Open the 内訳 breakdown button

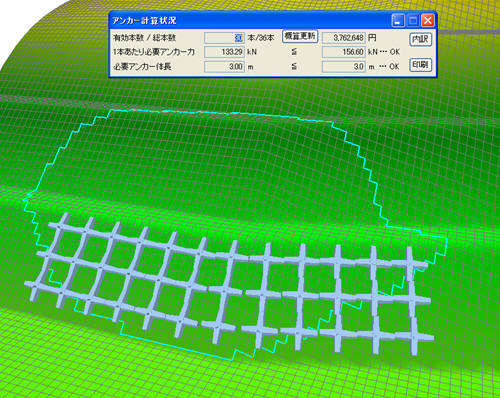click(420, 39)
